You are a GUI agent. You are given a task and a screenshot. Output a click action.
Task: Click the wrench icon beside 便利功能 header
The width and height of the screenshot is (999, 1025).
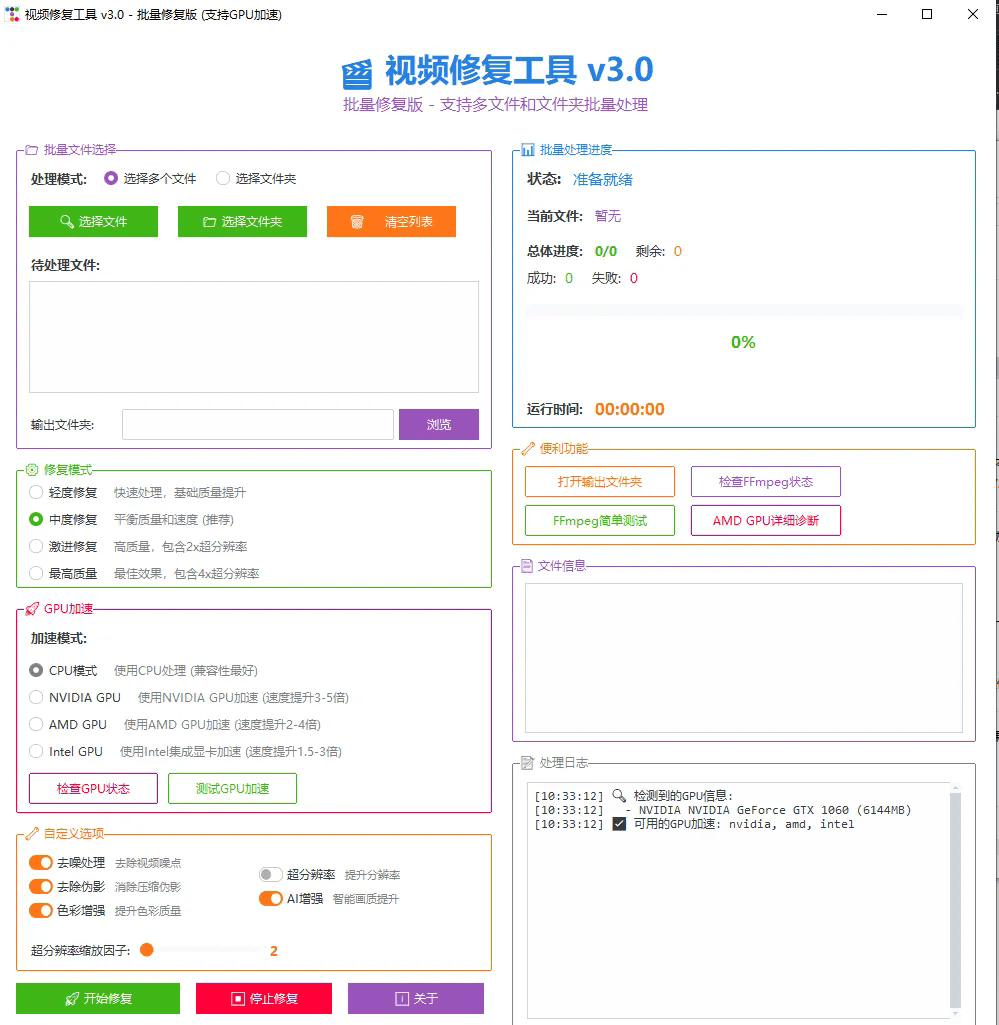(527, 448)
